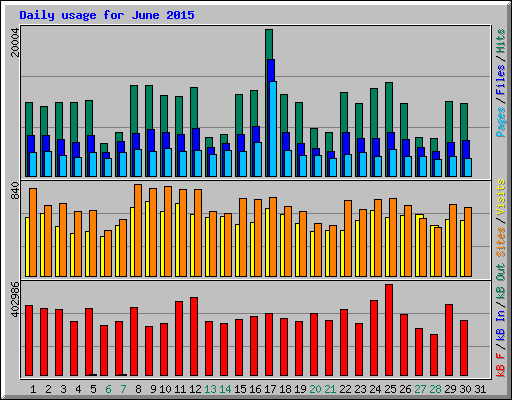Click the Pages legend label
The height and width of the screenshot is (400, 512).
click(x=501, y=122)
